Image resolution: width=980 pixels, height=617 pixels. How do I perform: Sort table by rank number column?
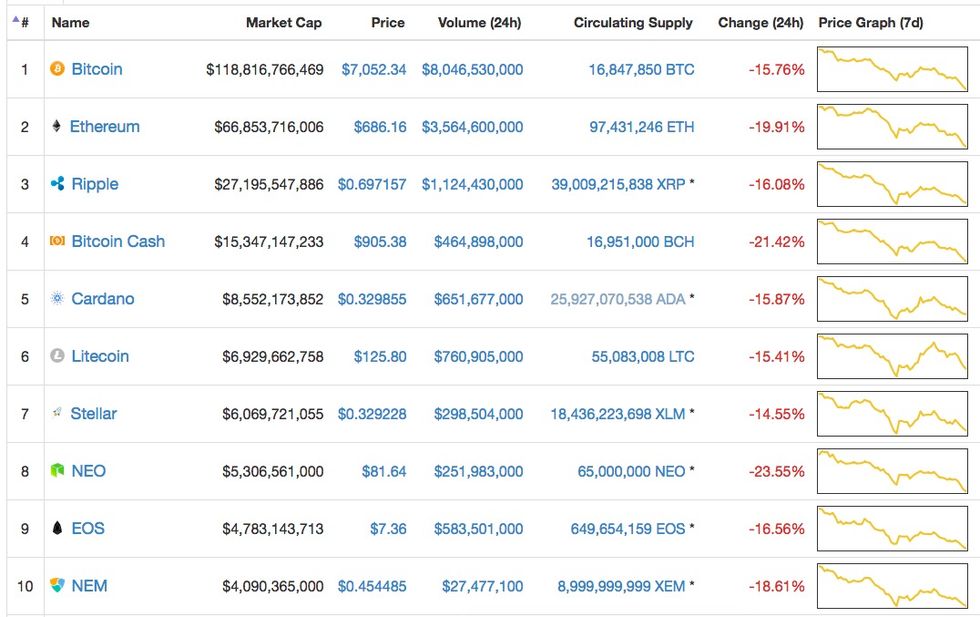21,22
